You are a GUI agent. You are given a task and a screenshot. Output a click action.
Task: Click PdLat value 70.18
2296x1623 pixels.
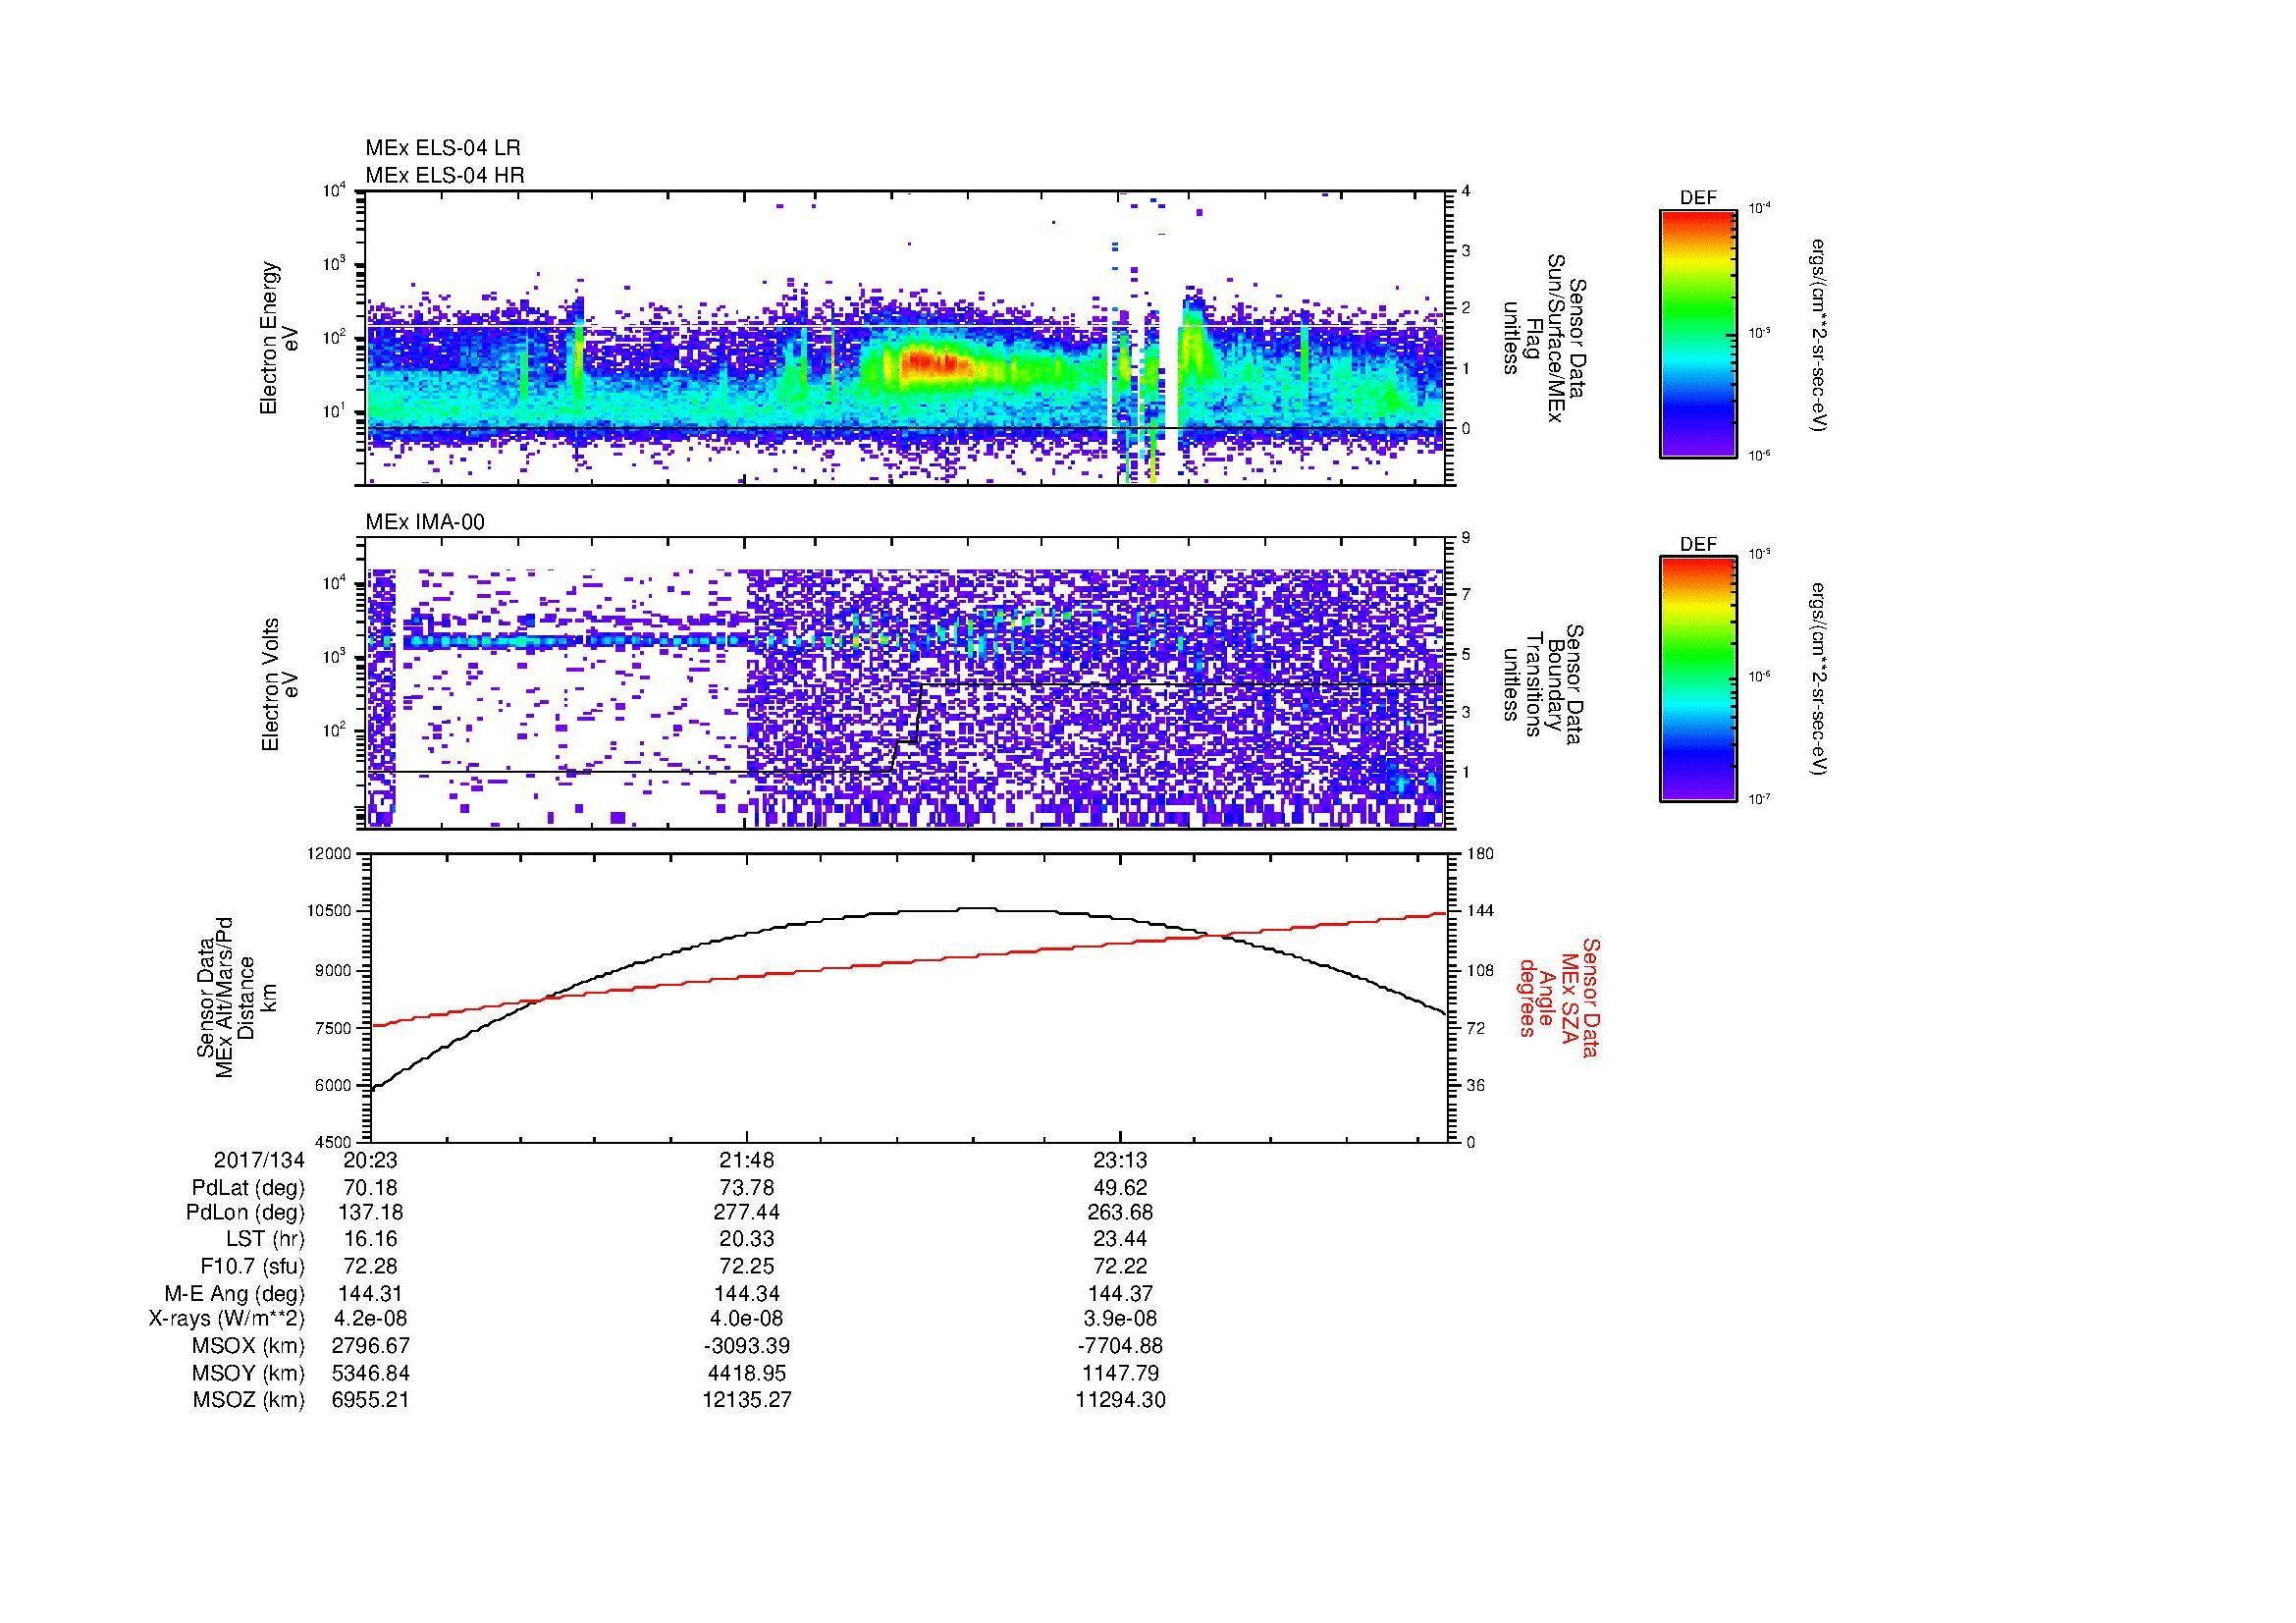(x=370, y=1188)
